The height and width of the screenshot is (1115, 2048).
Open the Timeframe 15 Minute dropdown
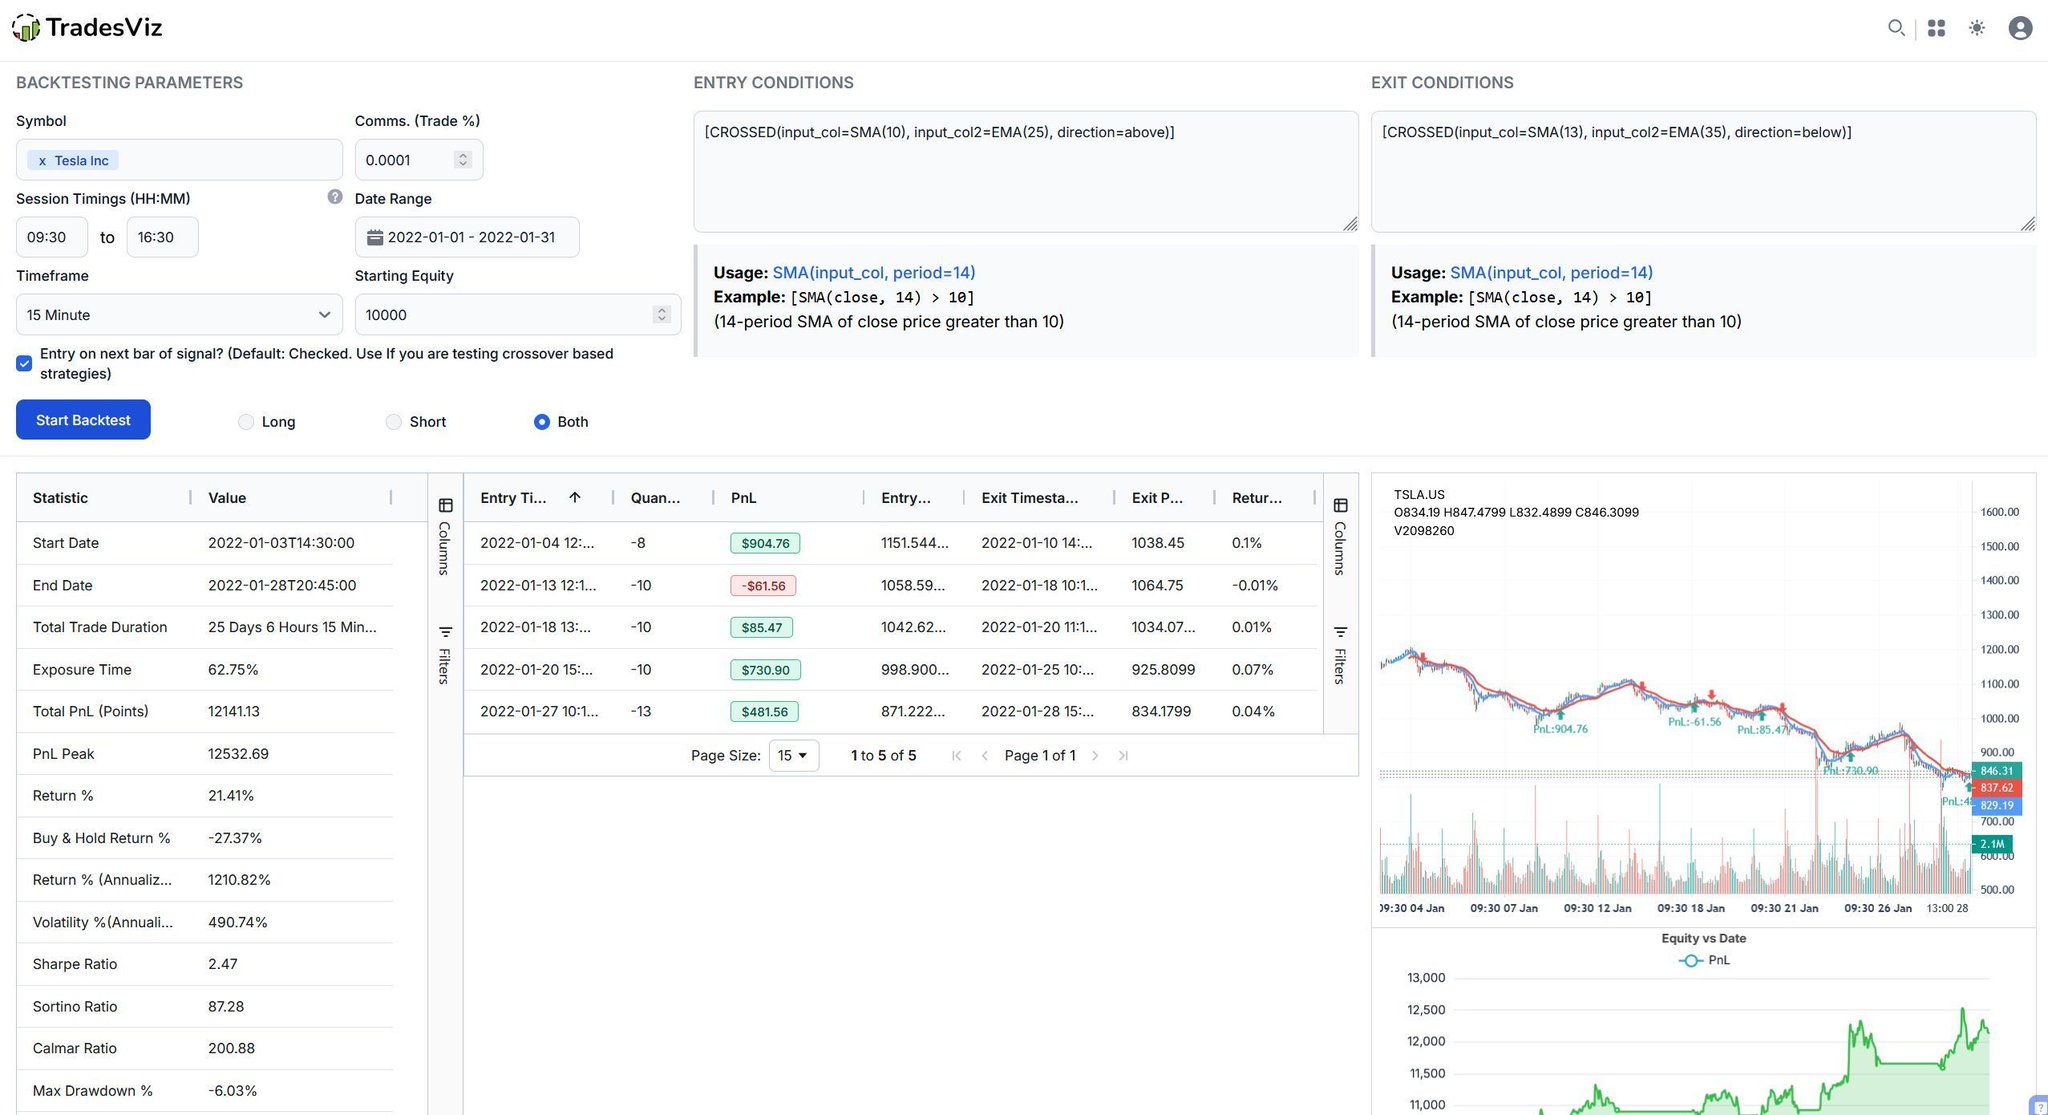[x=179, y=315]
